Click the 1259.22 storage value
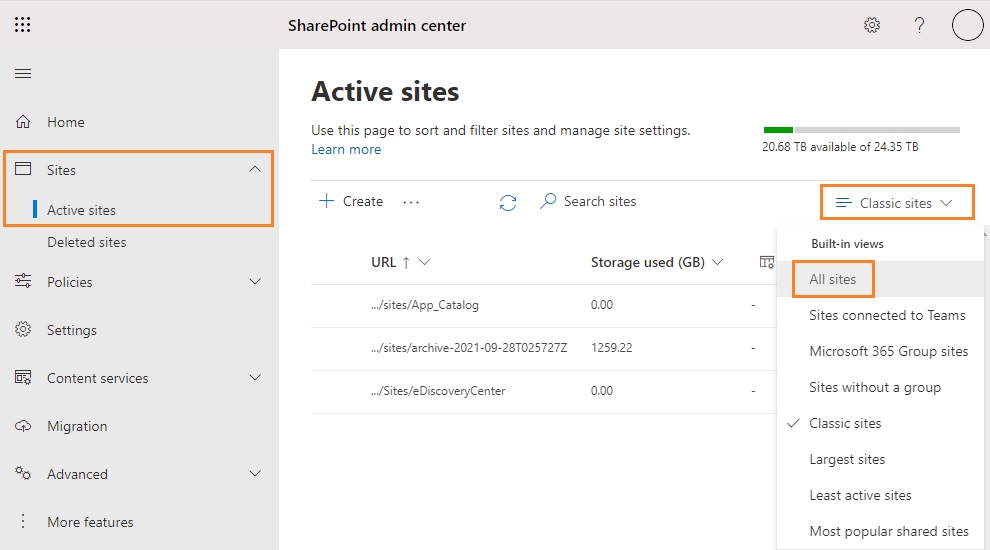 pyautogui.click(x=611, y=347)
